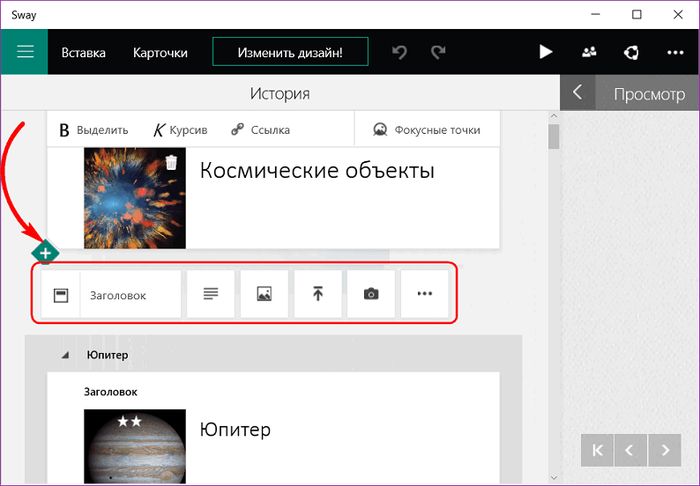Click the Redo arrow icon
Image resolution: width=700 pixels, height=486 pixels.
pos(438,52)
